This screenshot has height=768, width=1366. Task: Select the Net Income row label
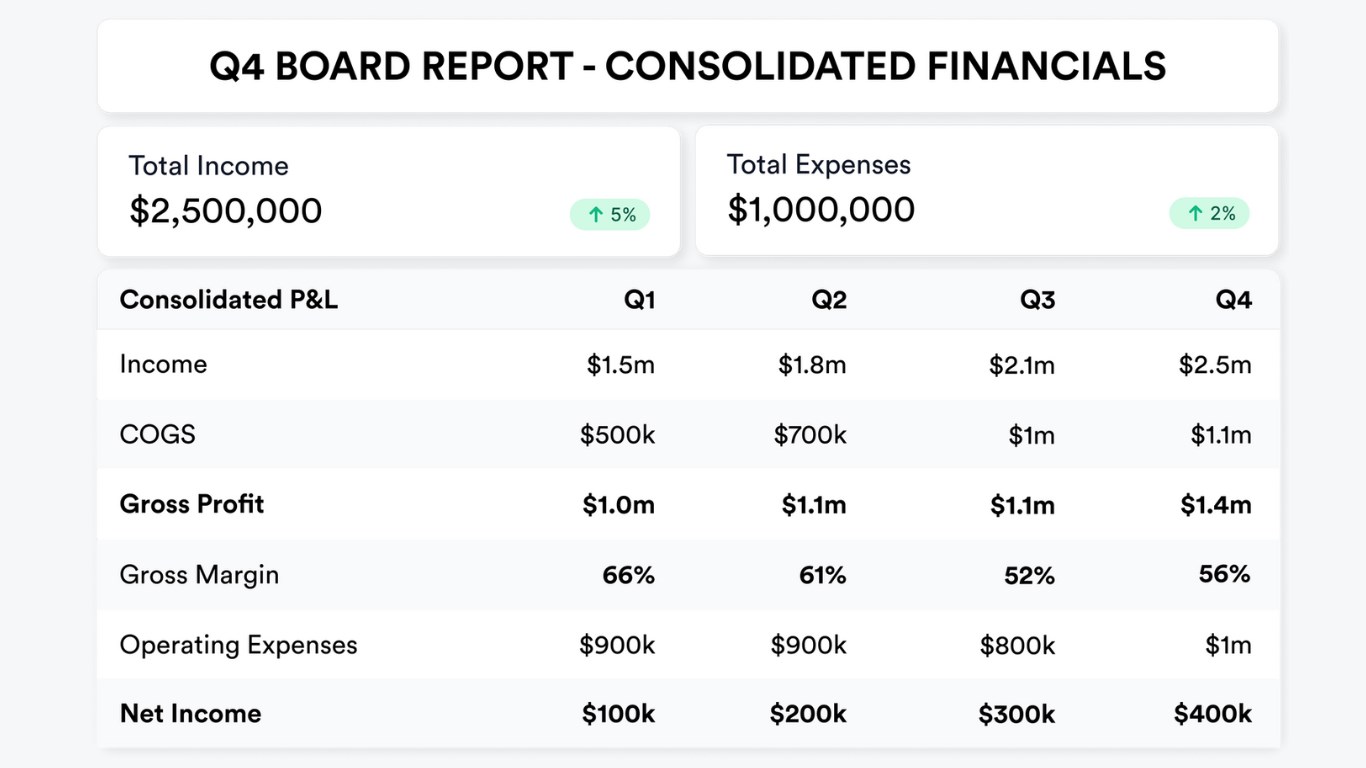pyautogui.click(x=190, y=714)
